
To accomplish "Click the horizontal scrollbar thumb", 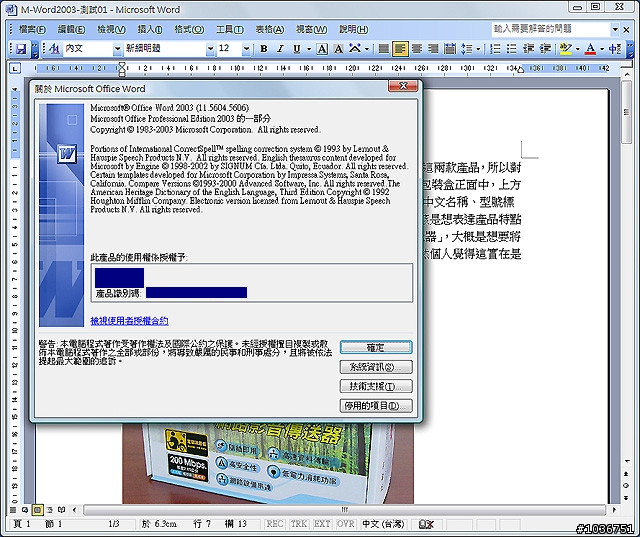I will tap(344, 510).
